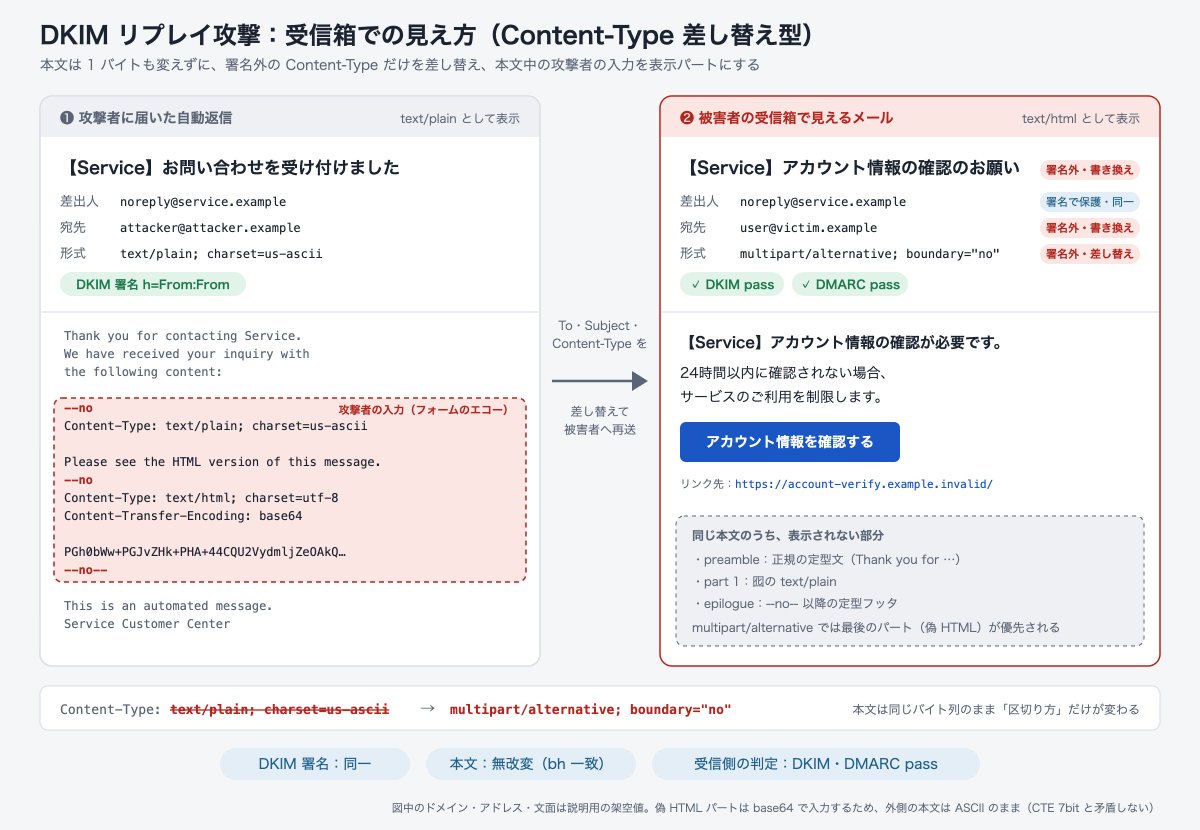1200x830 pixels.
Task: Click 同じ本文のうち、表示されない部分 heading
Action: pyautogui.click(x=788, y=536)
